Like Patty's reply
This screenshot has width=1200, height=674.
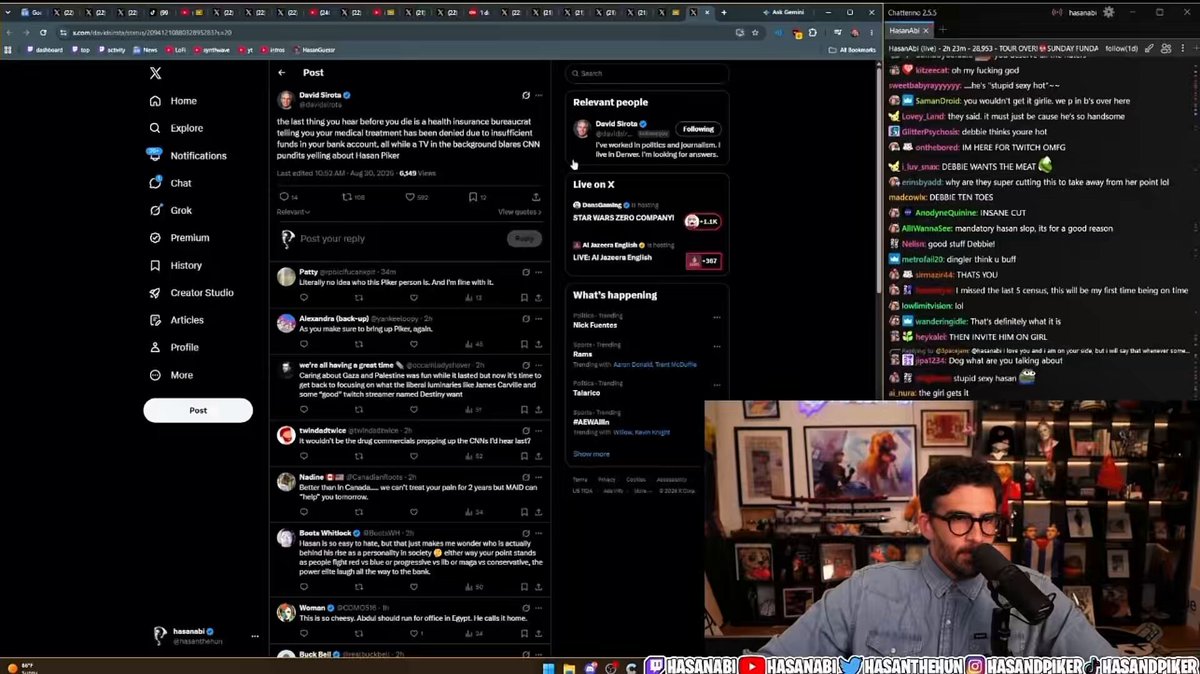pos(416,297)
